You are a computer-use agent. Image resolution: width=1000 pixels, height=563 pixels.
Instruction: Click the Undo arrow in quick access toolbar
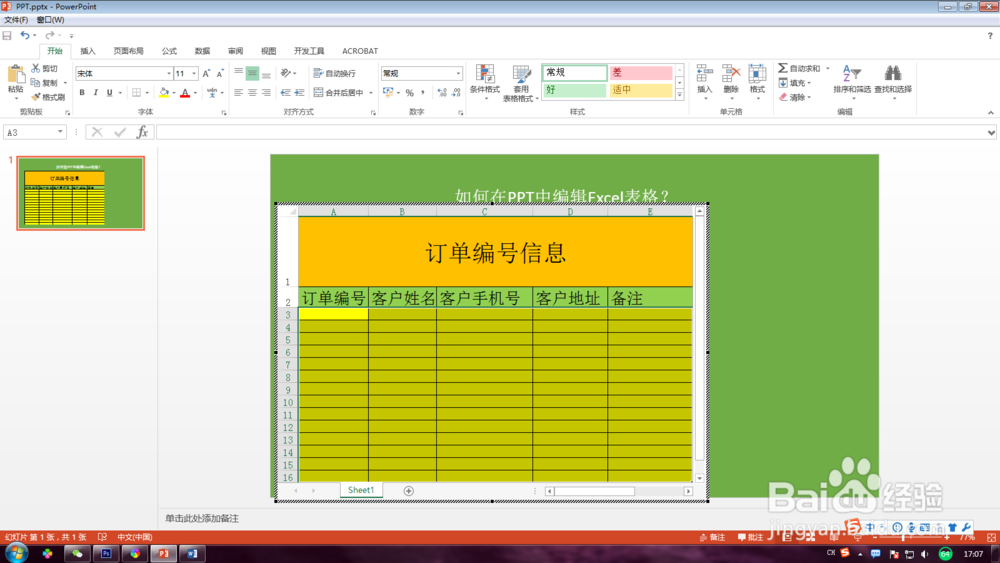pyautogui.click(x=25, y=36)
